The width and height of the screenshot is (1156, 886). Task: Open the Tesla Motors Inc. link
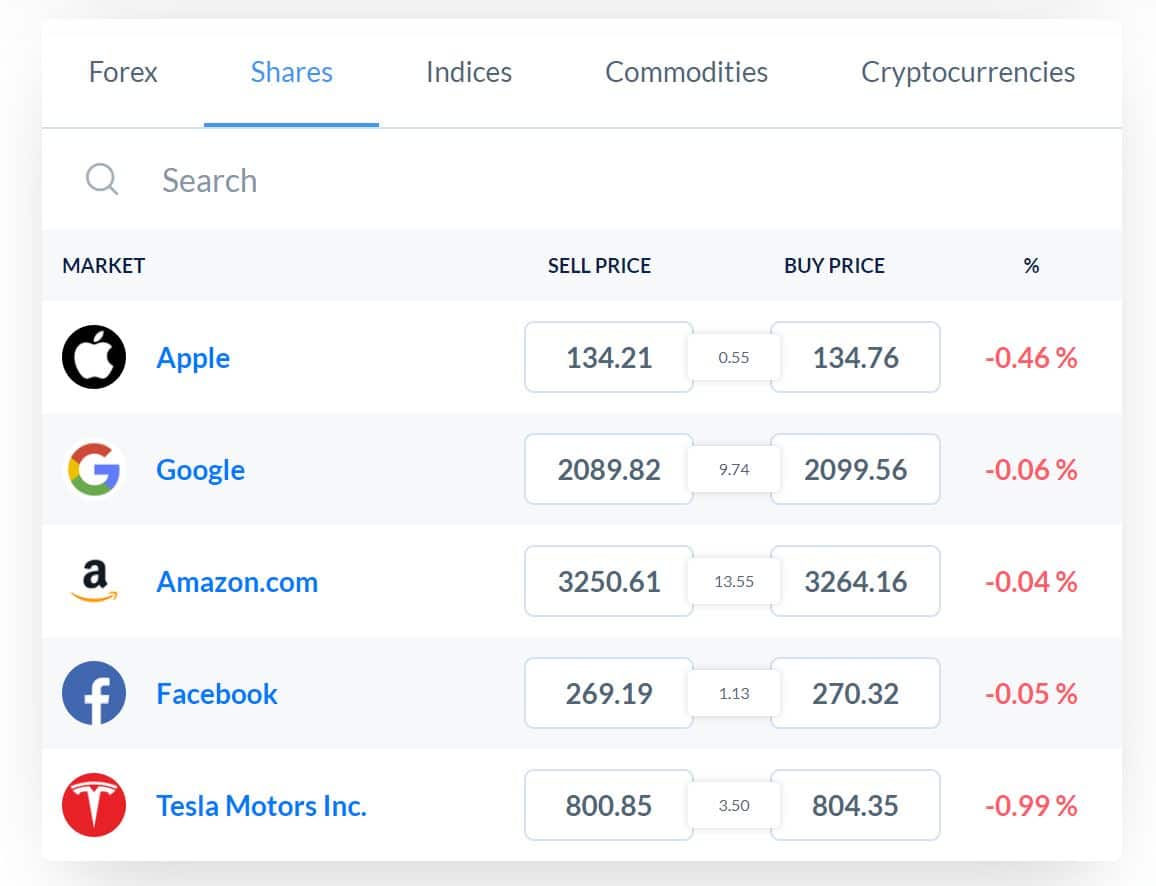click(x=261, y=806)
